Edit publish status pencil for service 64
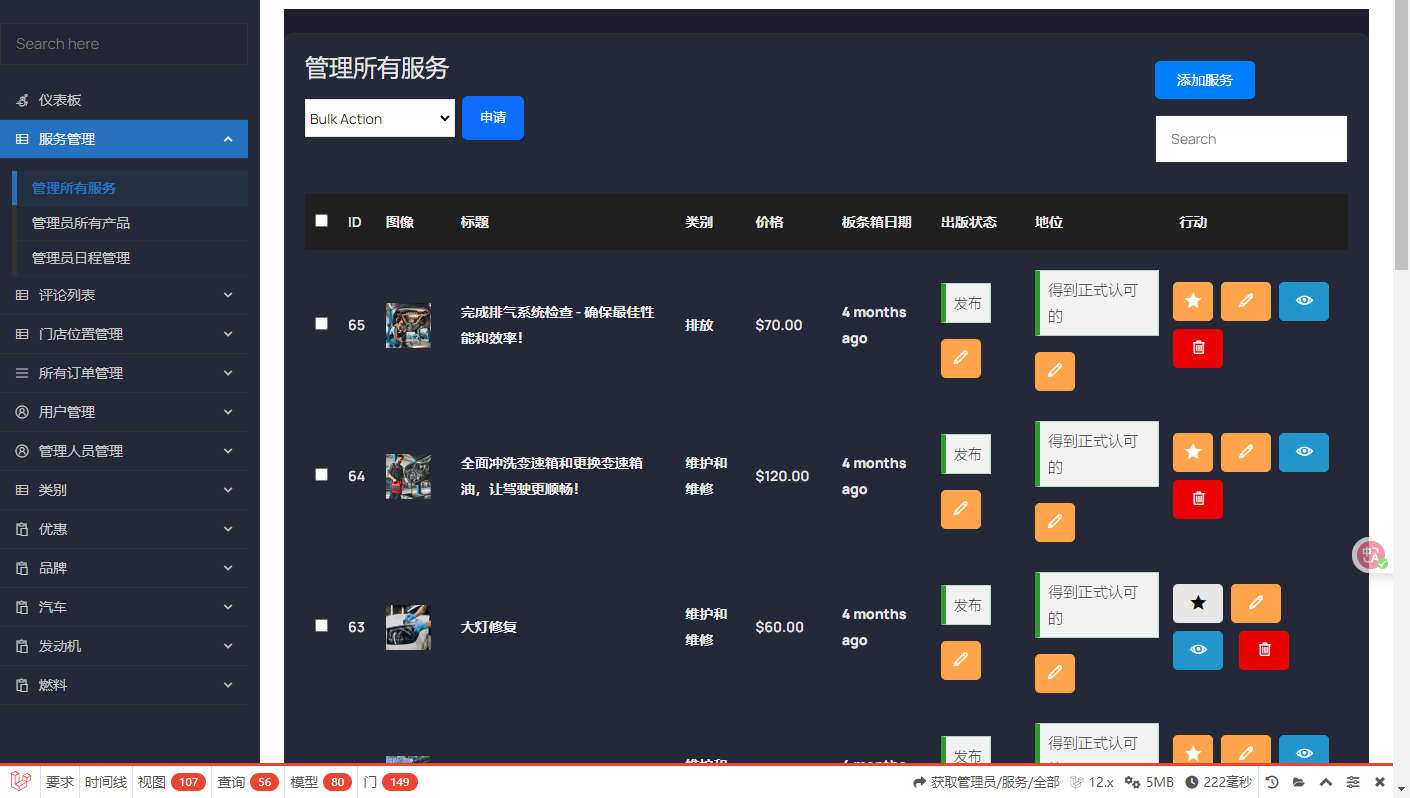 point(961,509)
